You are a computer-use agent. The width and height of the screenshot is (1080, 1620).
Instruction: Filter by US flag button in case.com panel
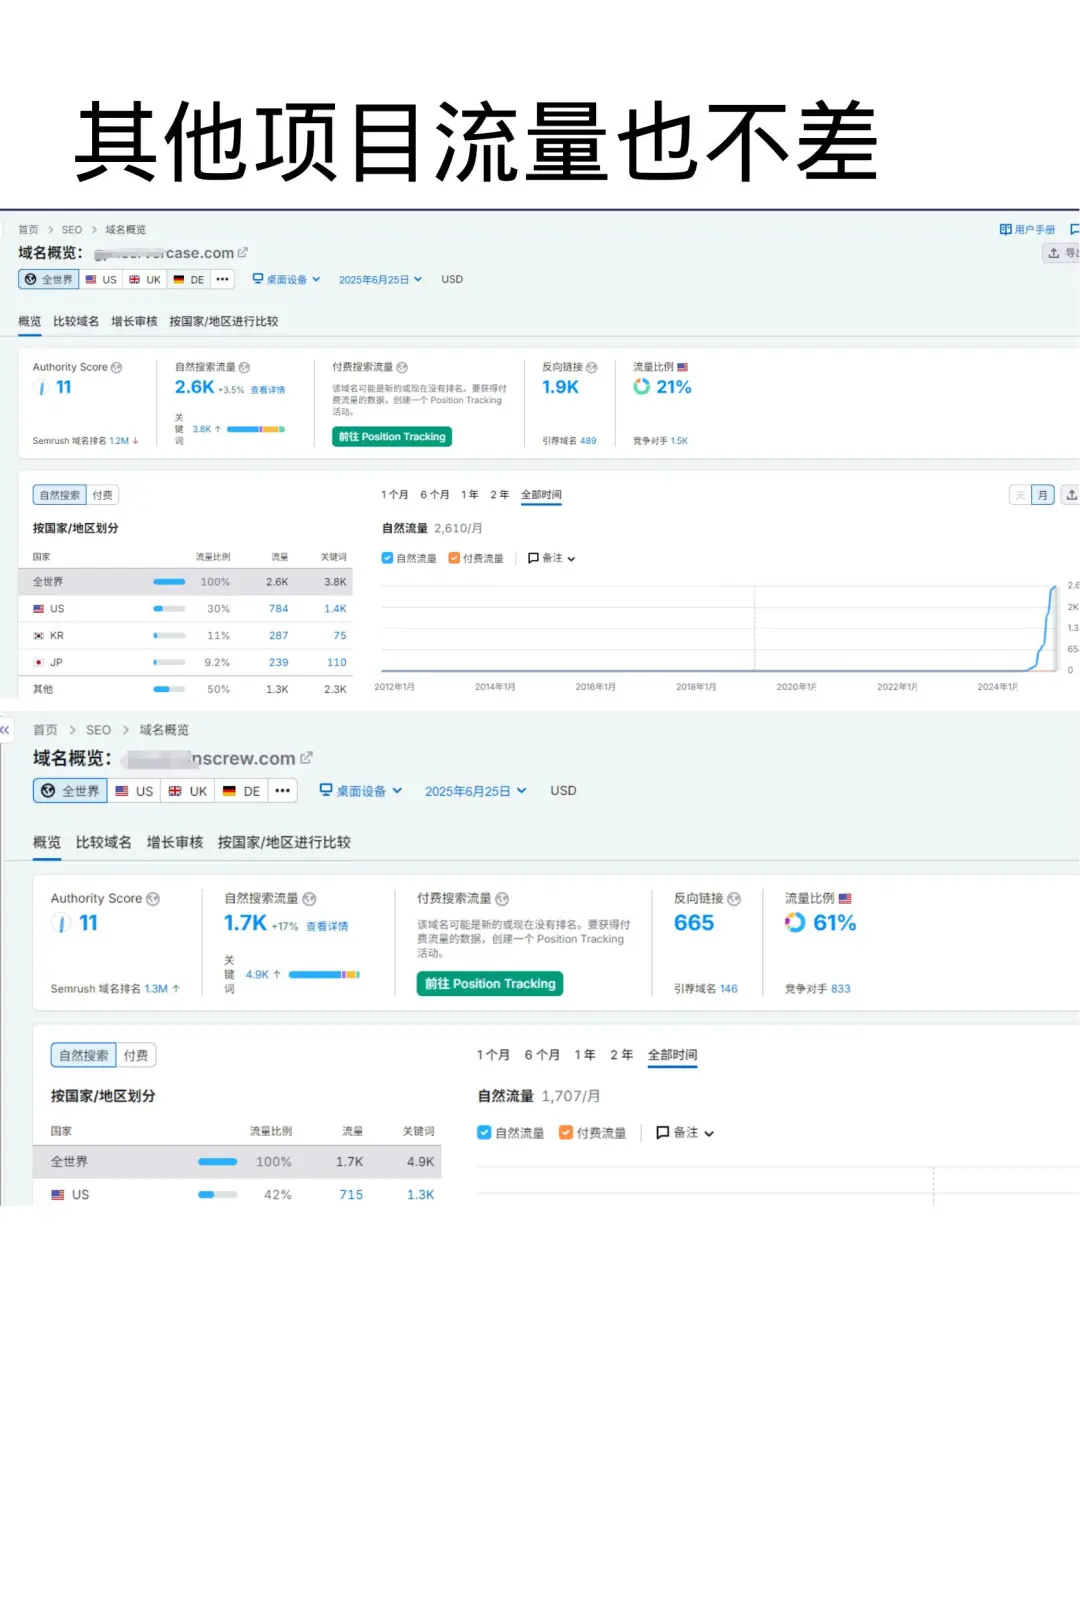101,279
